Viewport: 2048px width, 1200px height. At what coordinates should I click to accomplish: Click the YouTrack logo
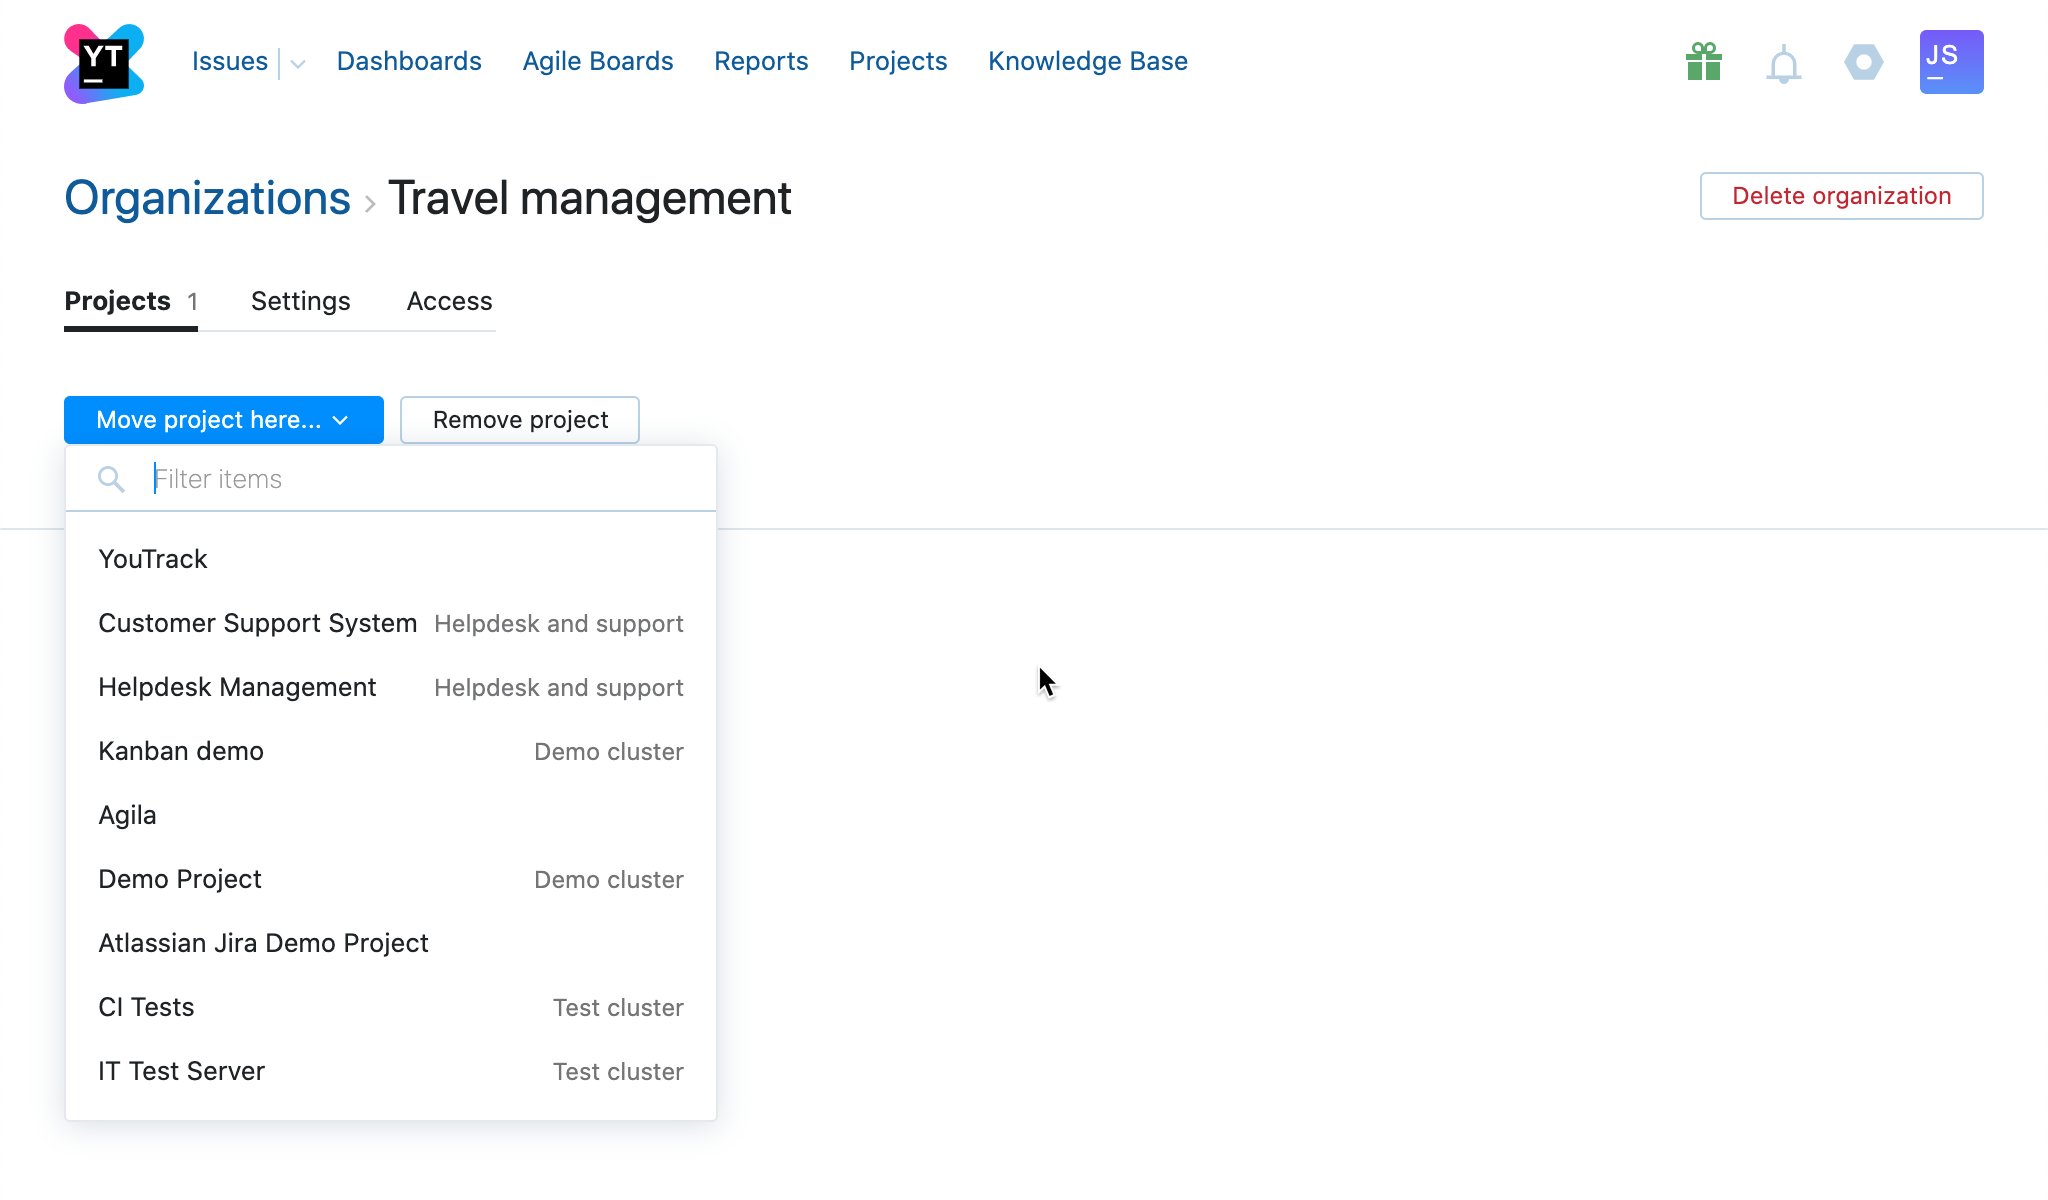point(103,61)
